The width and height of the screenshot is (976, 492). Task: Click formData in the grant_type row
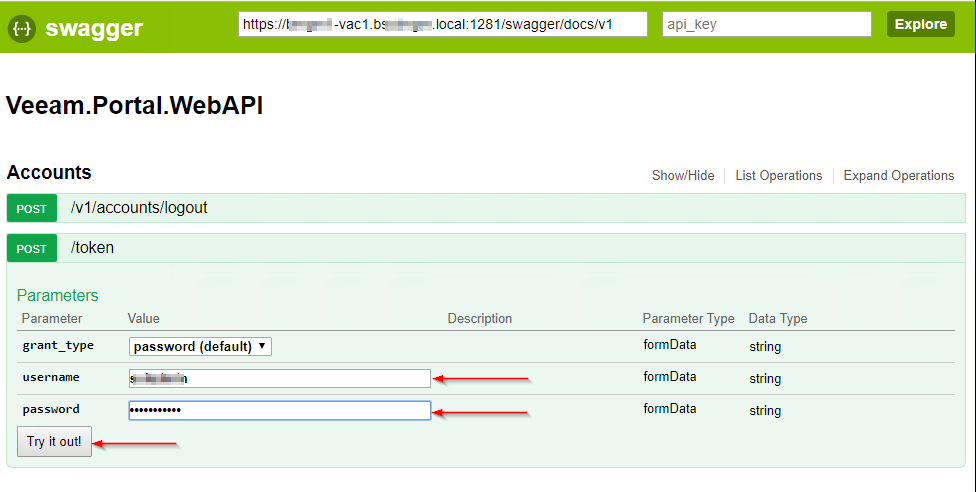tap(670, 344)
